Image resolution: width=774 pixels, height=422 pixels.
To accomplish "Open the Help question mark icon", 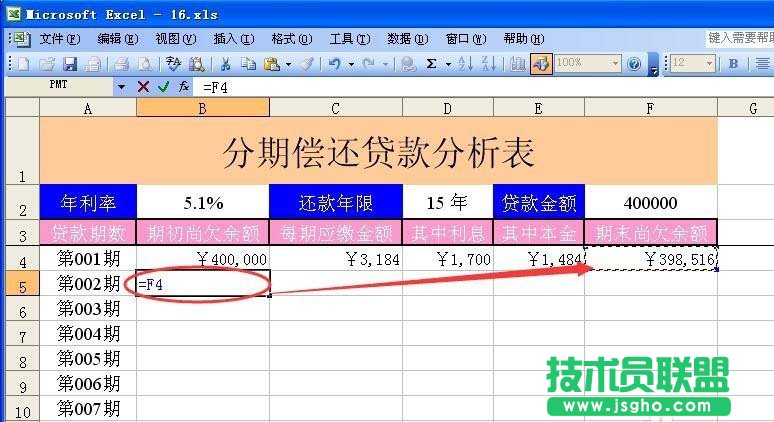I will (x=634, y=64).
